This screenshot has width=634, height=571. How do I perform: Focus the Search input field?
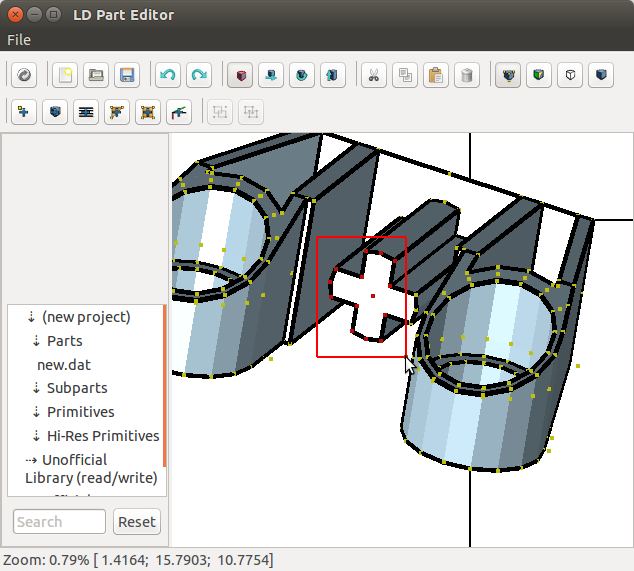point(59,522)
